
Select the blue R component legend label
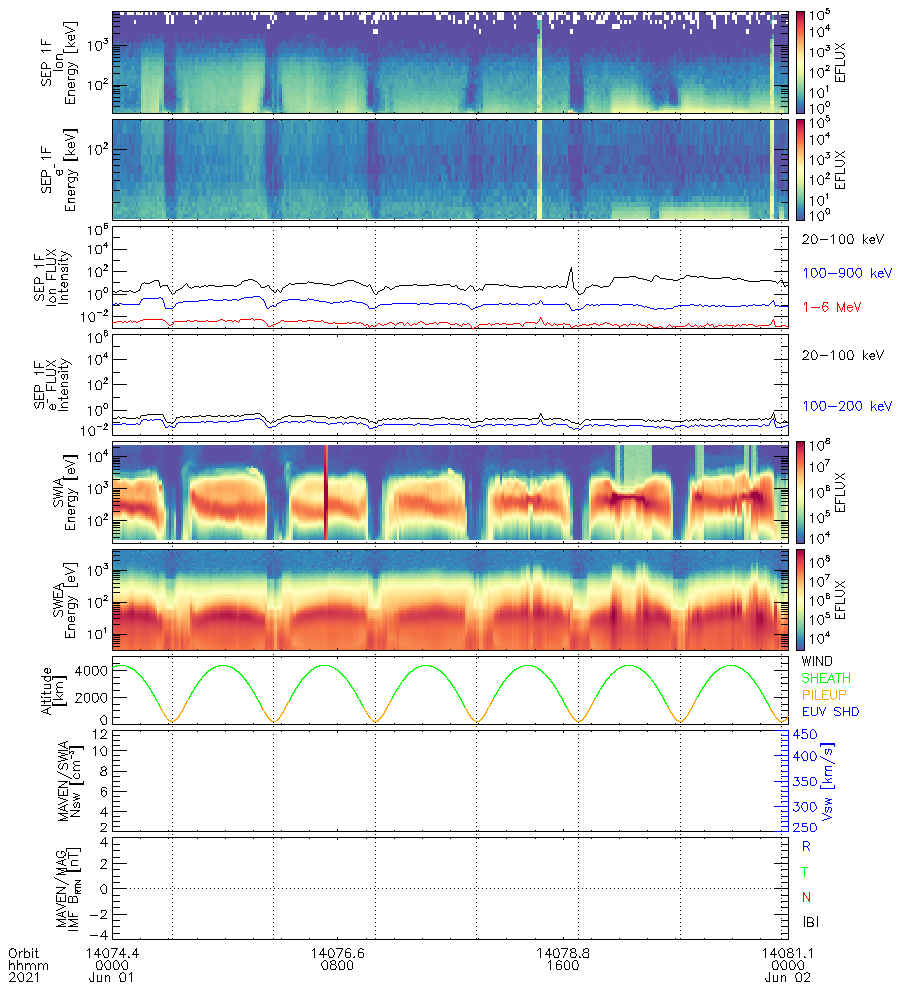click(806, 845)
